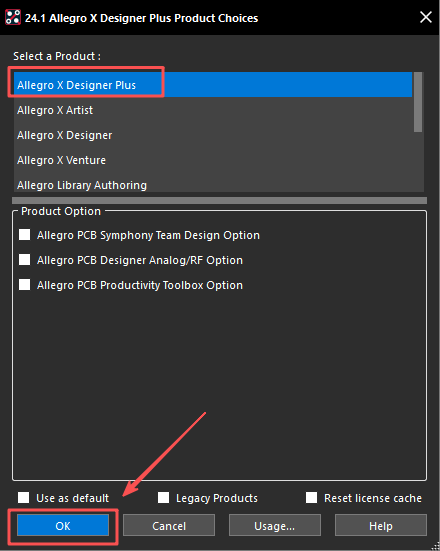Click the resize grip at dialog corner
The image size is (440, 551).
pos(435,546)
